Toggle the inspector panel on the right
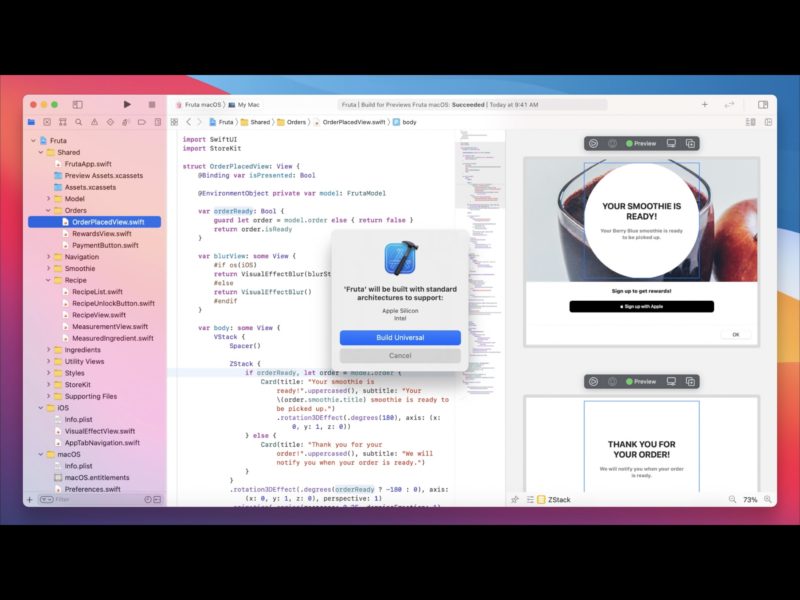The image size is (800, 600). coord(763,105)
